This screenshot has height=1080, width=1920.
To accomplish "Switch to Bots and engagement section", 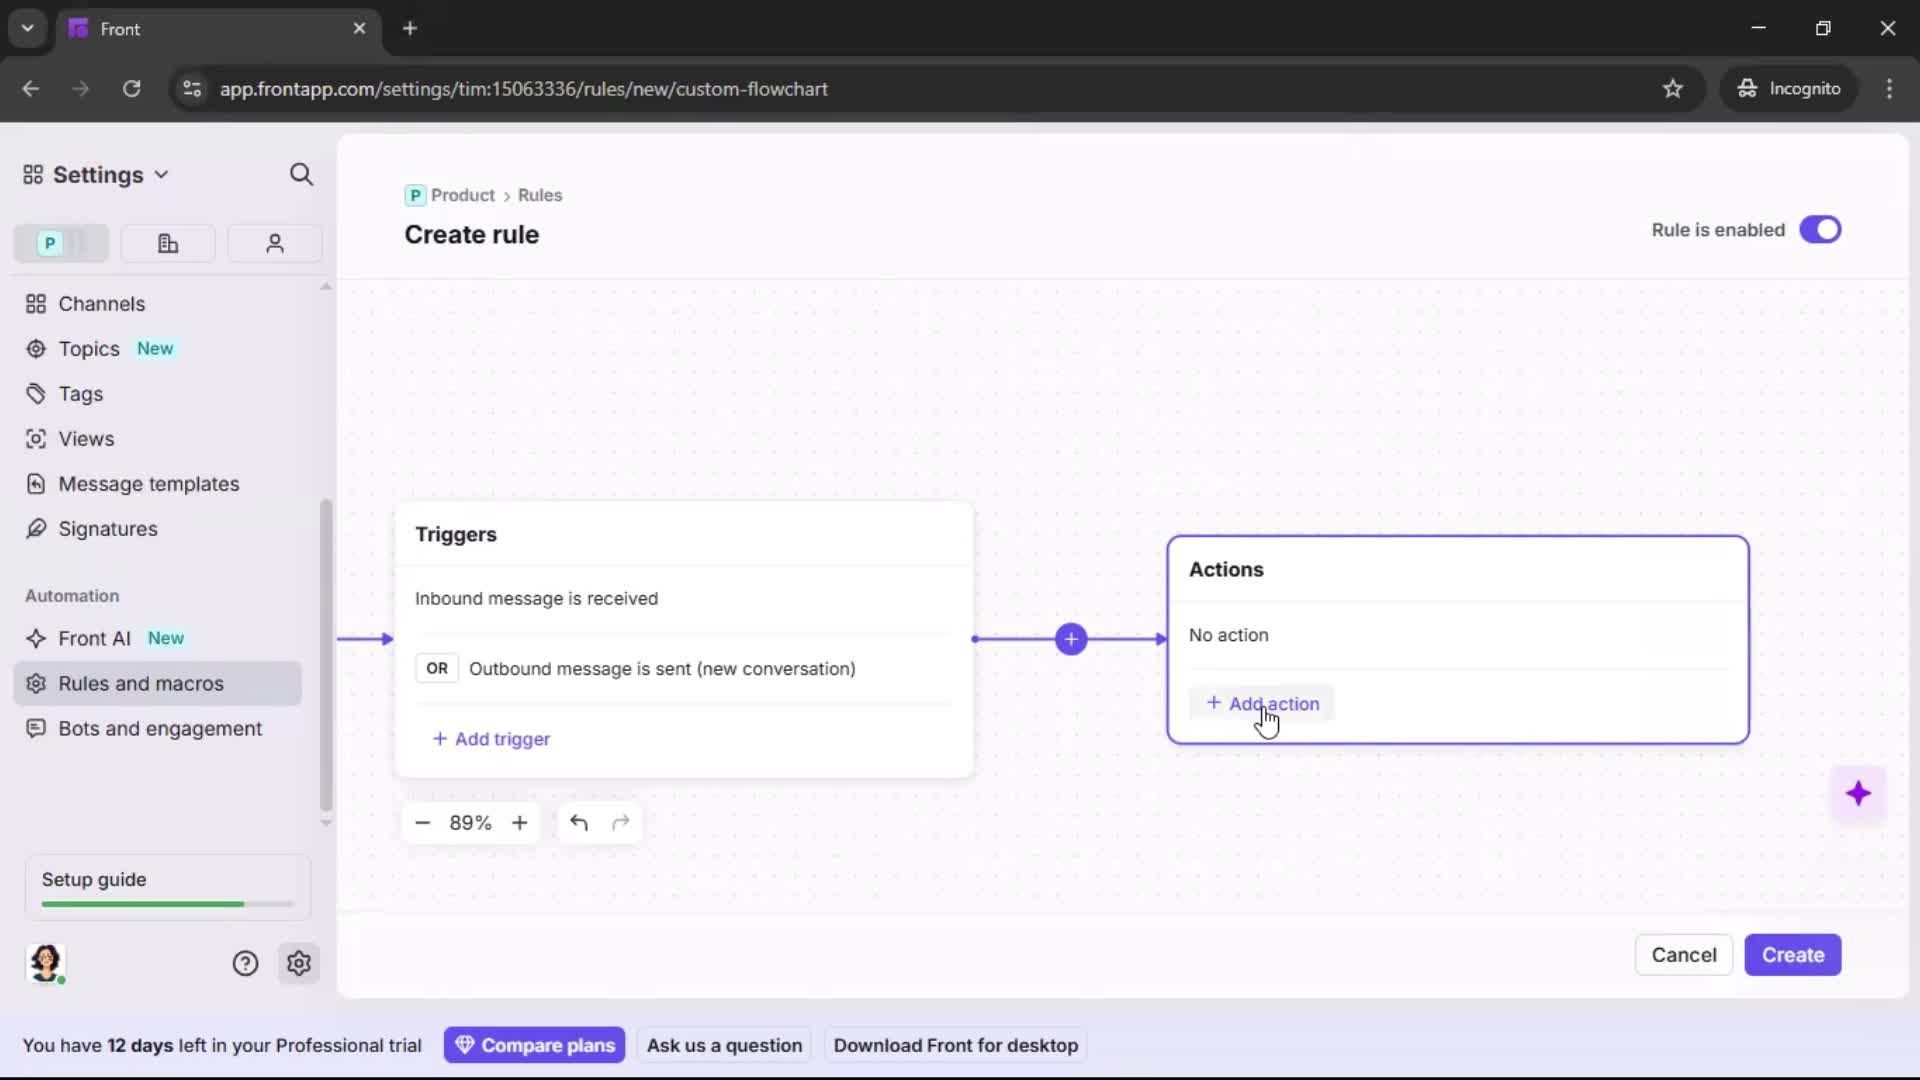I will 159,729.
